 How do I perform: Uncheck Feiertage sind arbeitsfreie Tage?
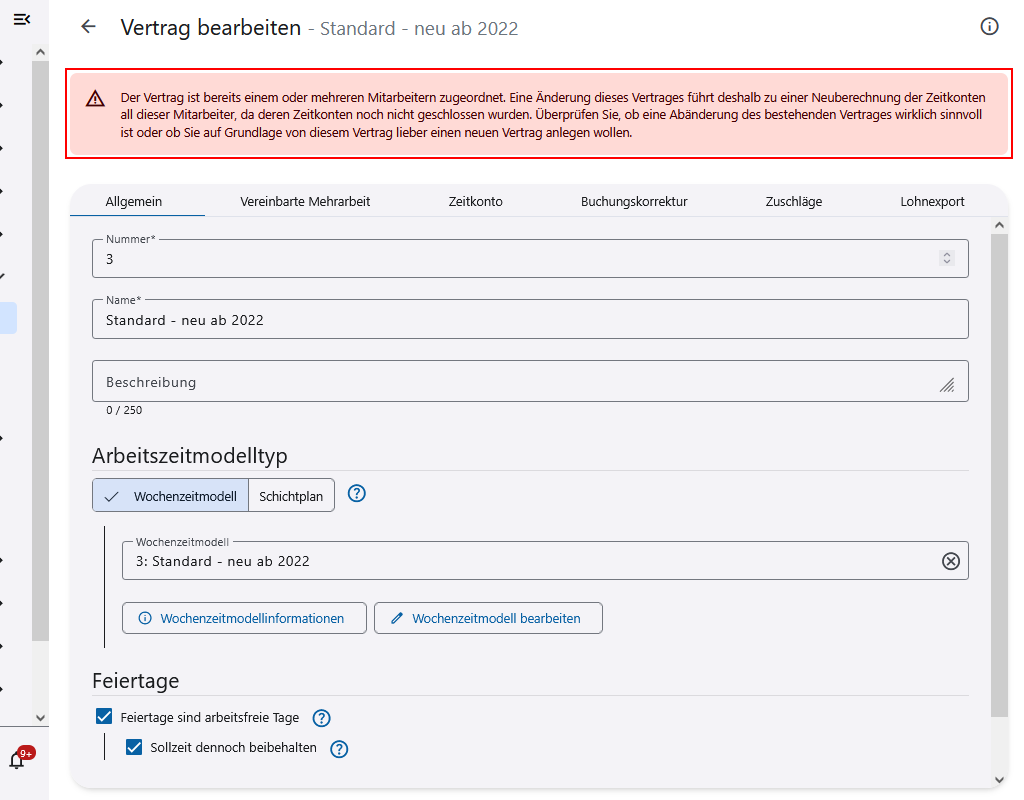pos(103,717)
